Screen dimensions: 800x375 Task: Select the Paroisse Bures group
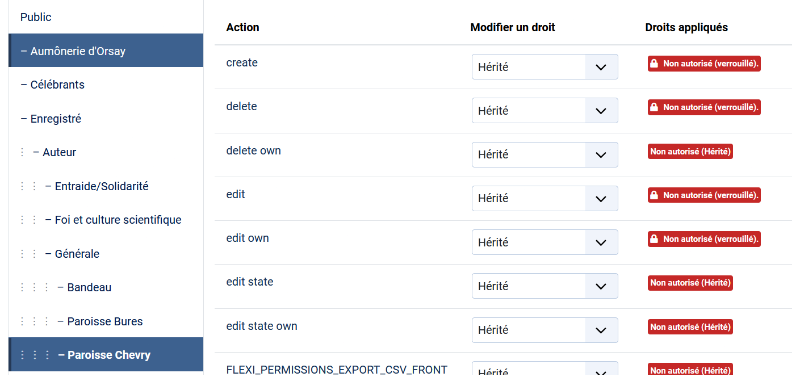(106, 321)
